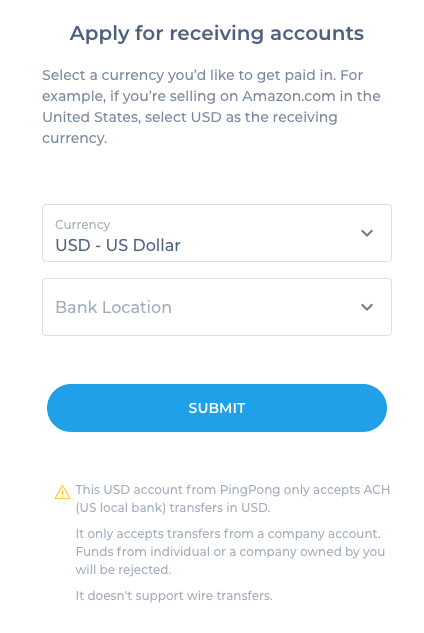Click the word 'PingPong' in the warning
424x633 pixels.
(x=250, y=490)
